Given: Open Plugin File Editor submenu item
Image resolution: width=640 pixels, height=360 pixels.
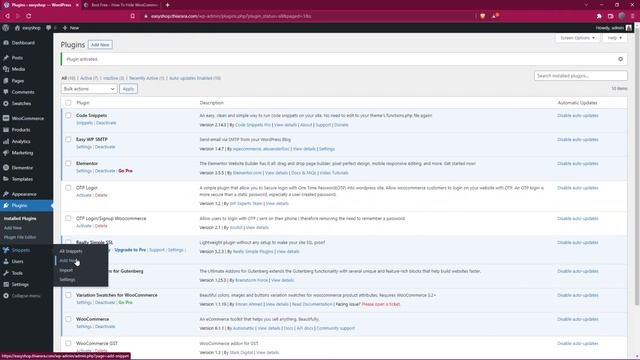Looking at the screenshot, I should (x=20, y=237).
